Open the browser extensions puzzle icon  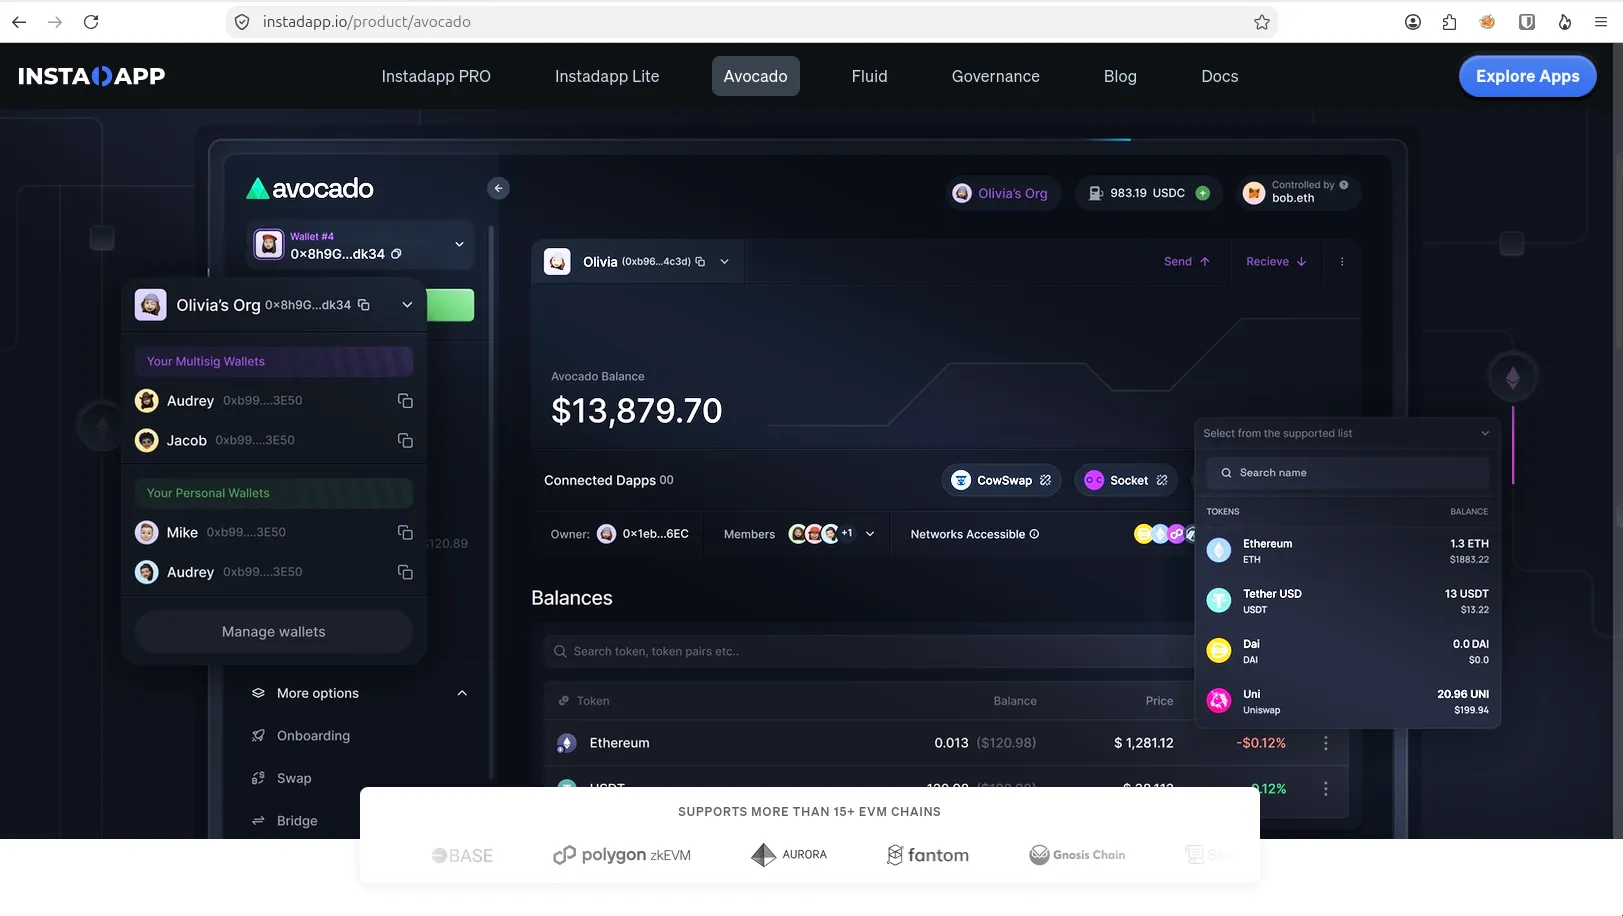pos(1449,22)
